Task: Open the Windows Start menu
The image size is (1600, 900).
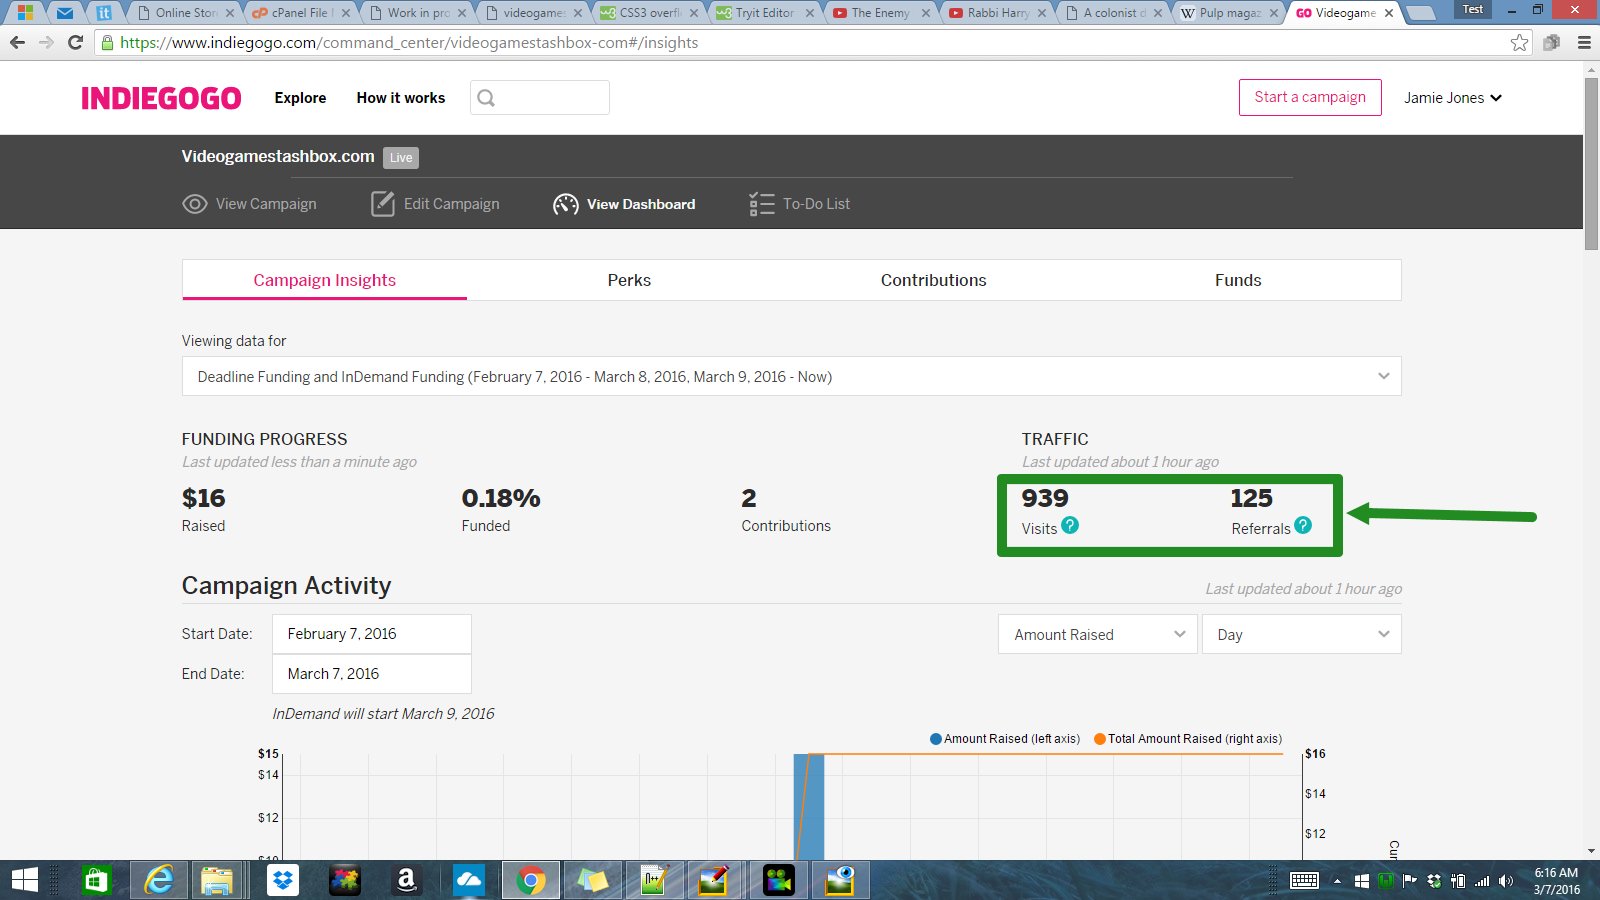Action: coord(24,880)
